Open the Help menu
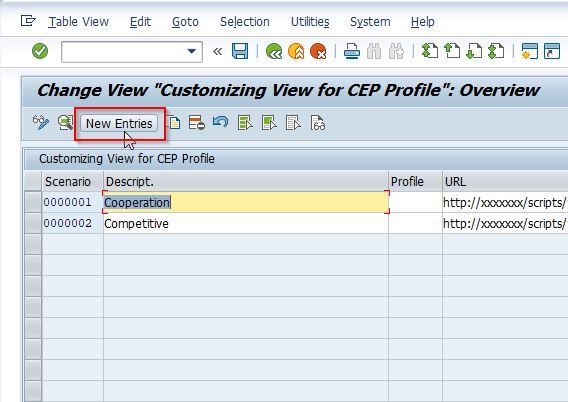 pos(422,22)
